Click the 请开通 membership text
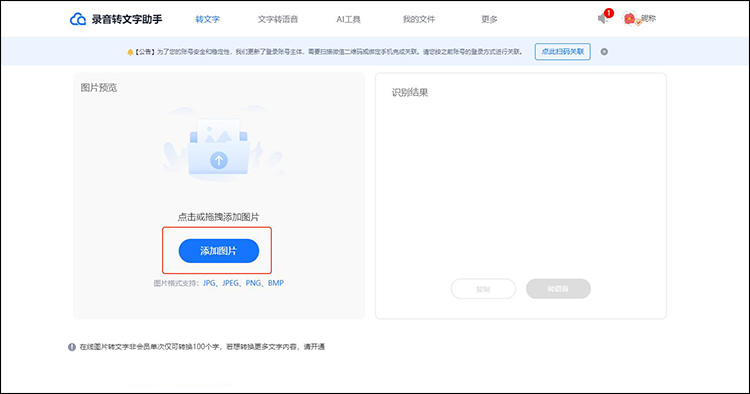The width and height of the screenshot is (750, 394). tap(314, 347)
